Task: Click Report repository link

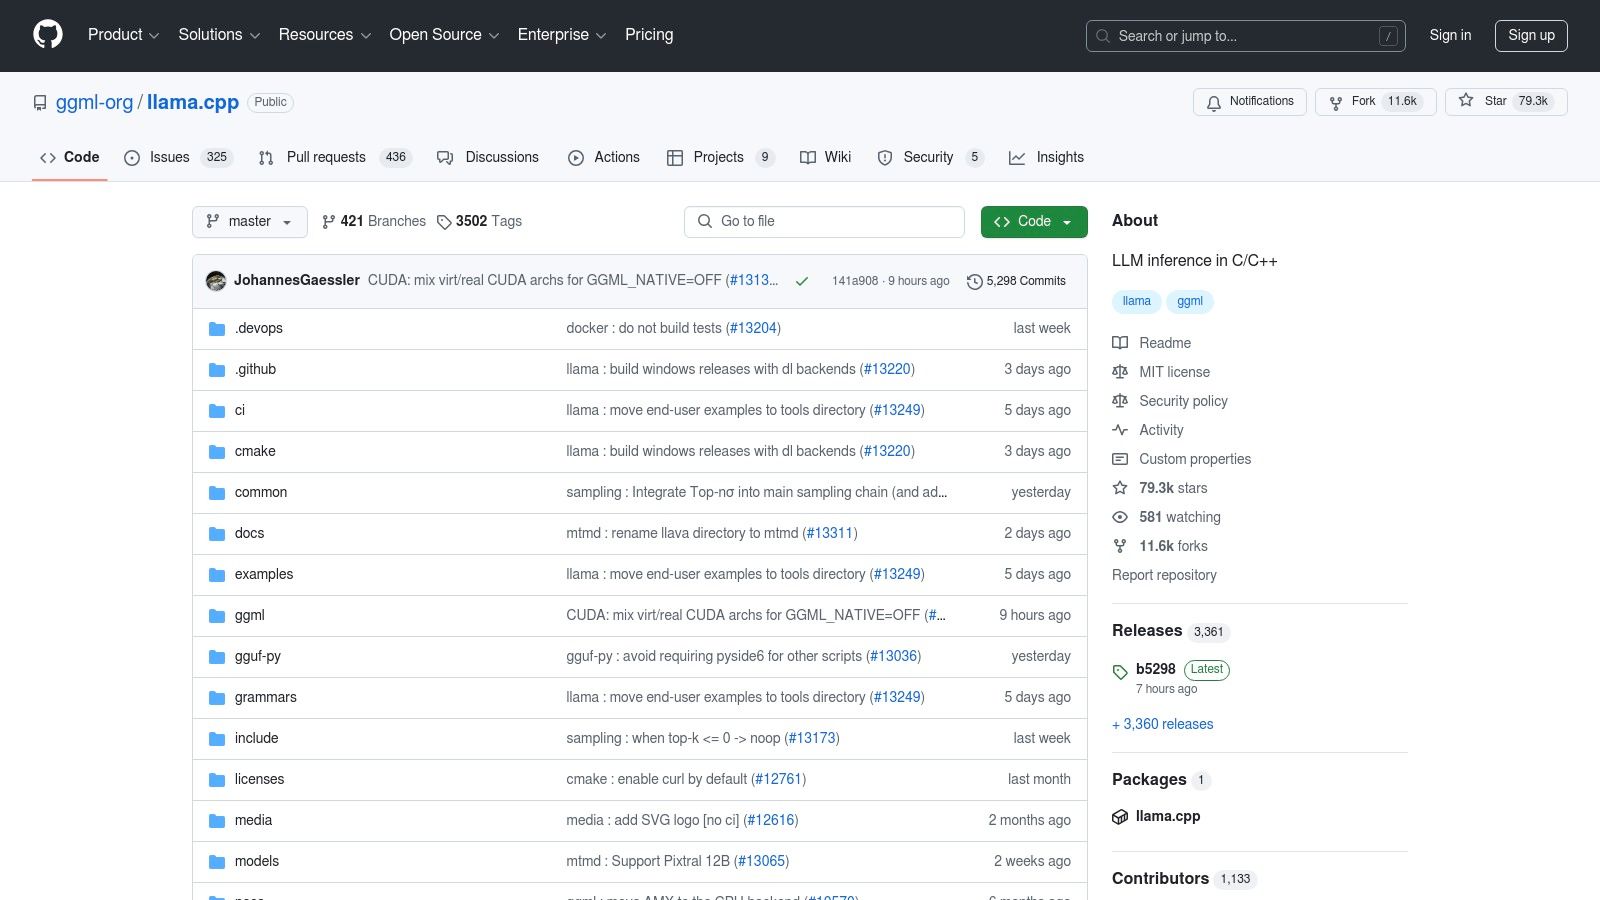Action: (x=1164, y=575)
